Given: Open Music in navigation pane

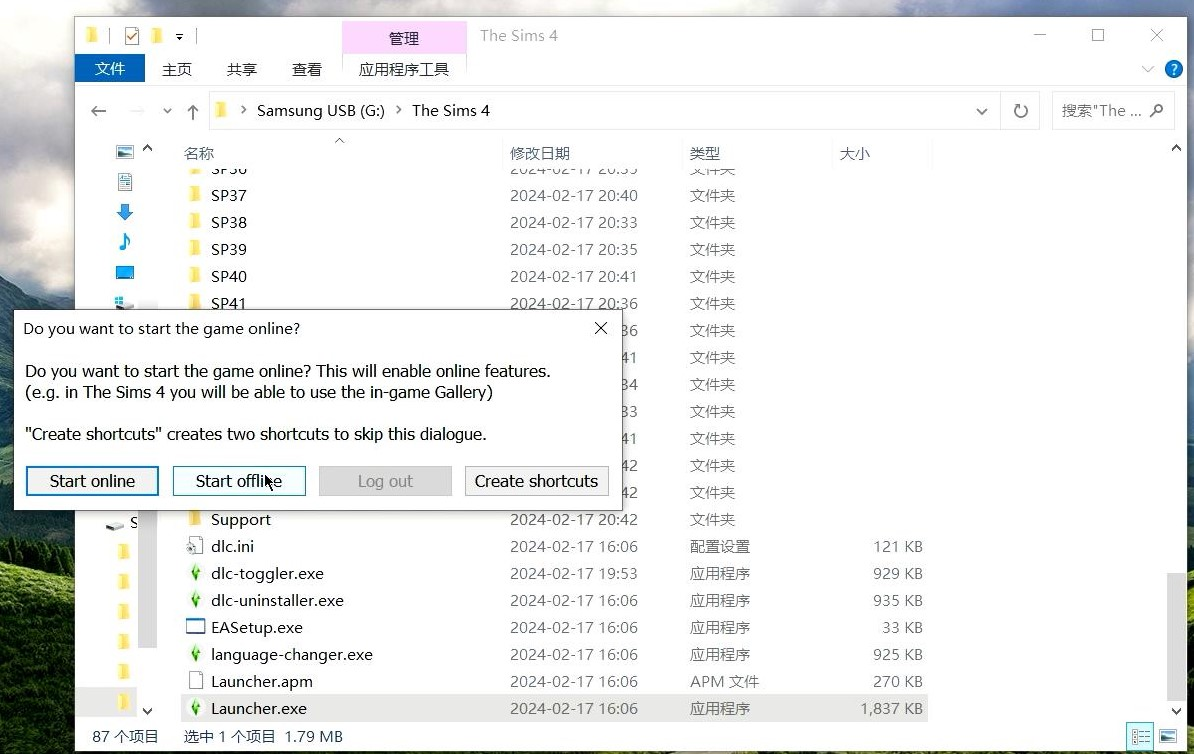Looking at the screenshot, I should [x=125, y=242].
